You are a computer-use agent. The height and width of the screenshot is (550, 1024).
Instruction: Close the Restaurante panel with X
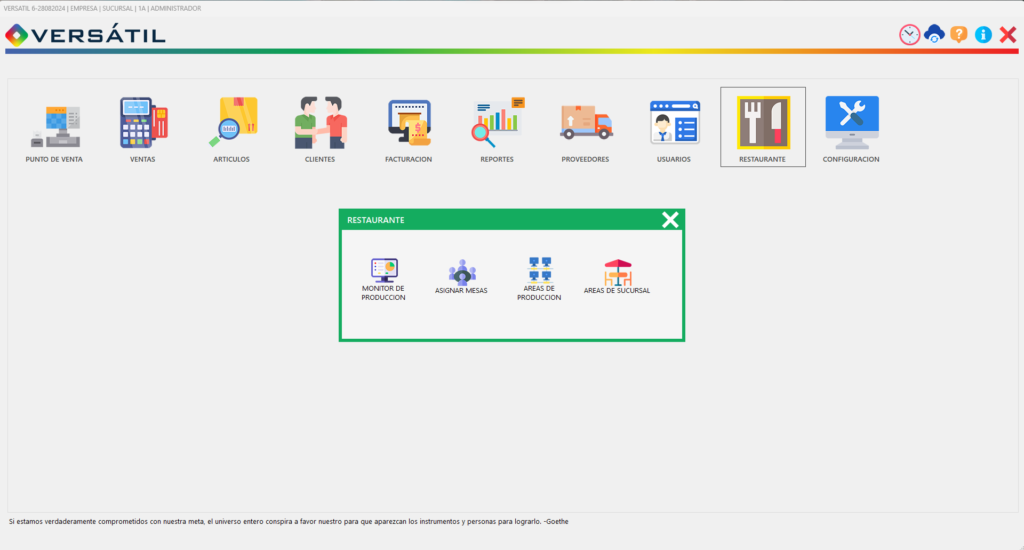[x=670, y=219]
